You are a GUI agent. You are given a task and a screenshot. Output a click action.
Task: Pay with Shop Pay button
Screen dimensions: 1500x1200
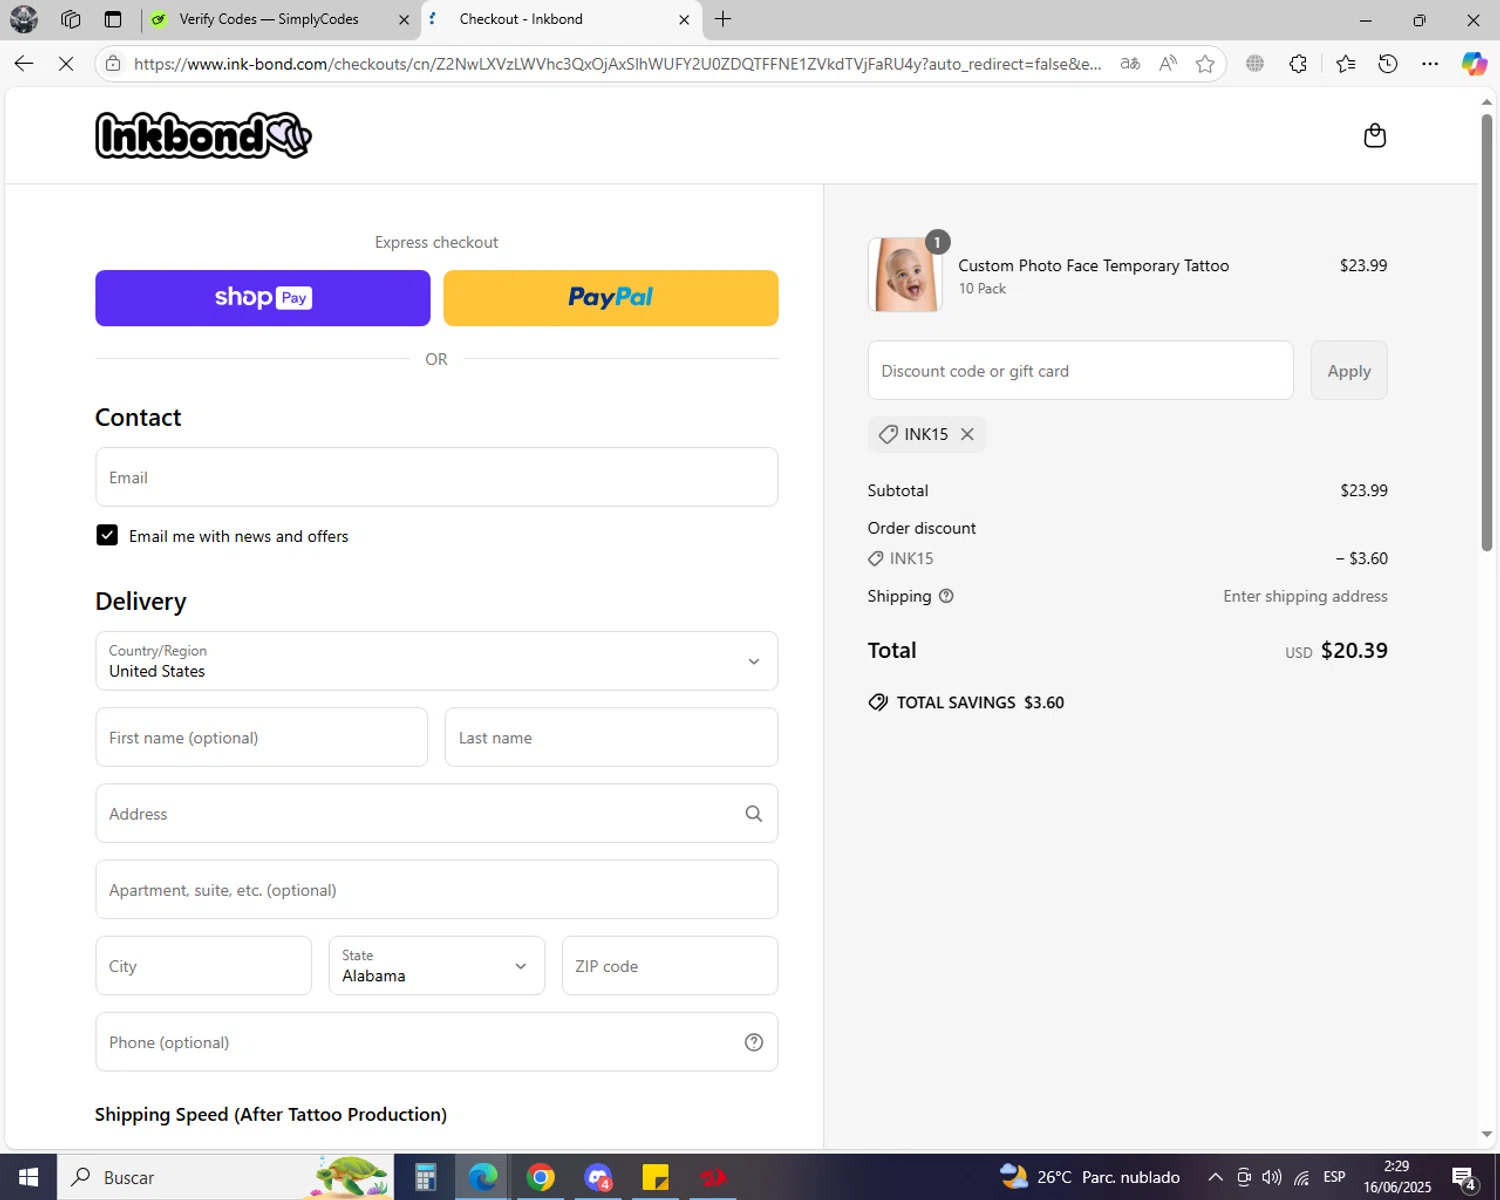(263, 298)
